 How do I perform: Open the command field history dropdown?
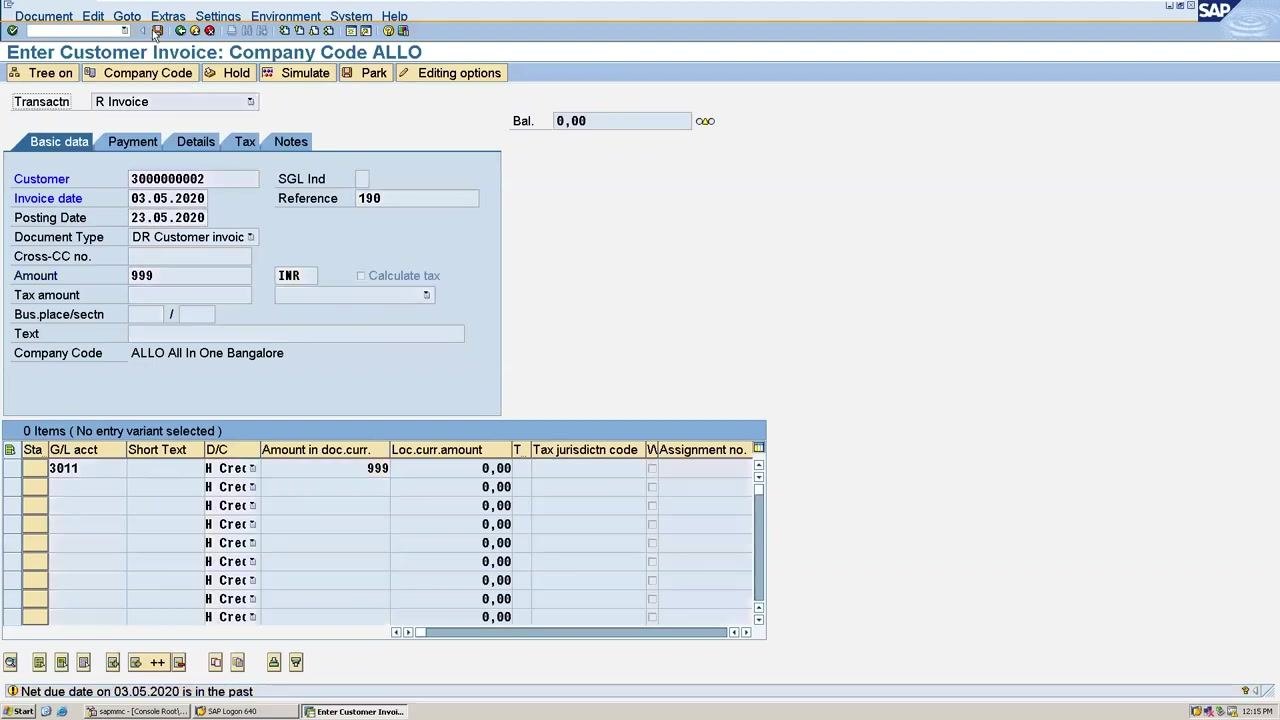pos(124,31)
